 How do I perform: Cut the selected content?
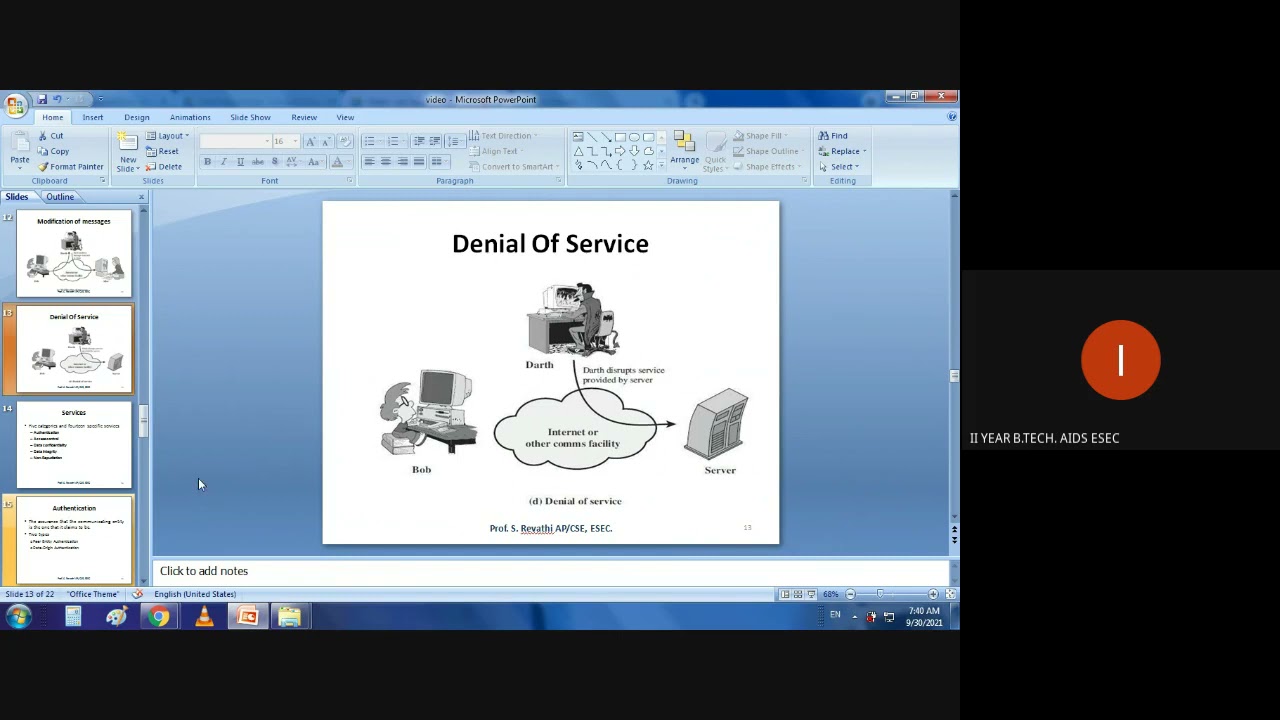click(50, 136)
